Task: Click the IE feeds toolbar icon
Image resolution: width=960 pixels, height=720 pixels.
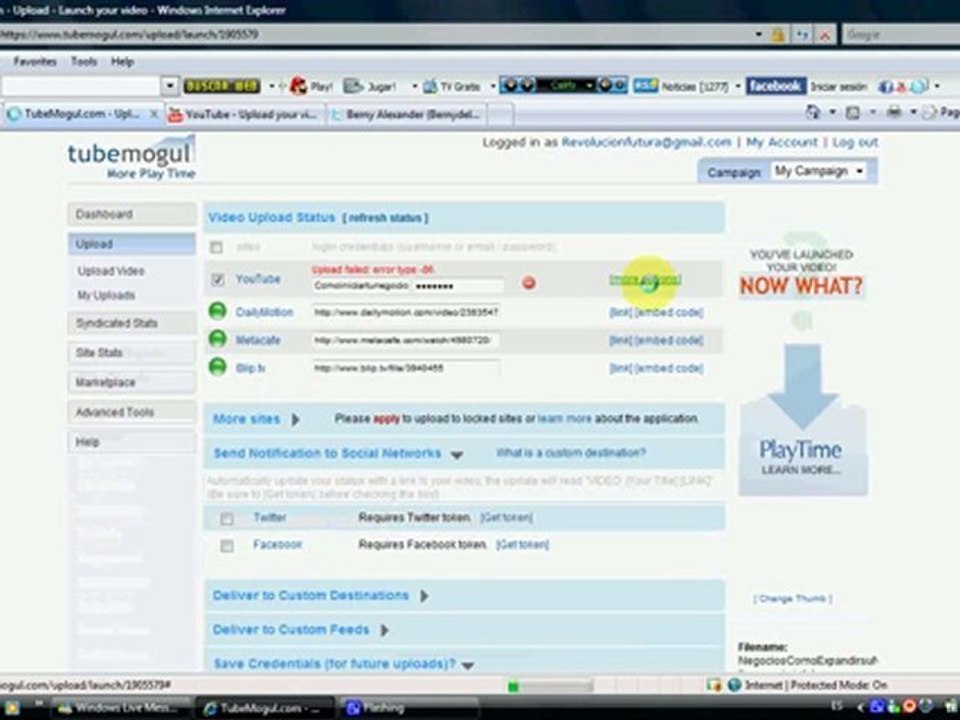Action: (853, 113)
